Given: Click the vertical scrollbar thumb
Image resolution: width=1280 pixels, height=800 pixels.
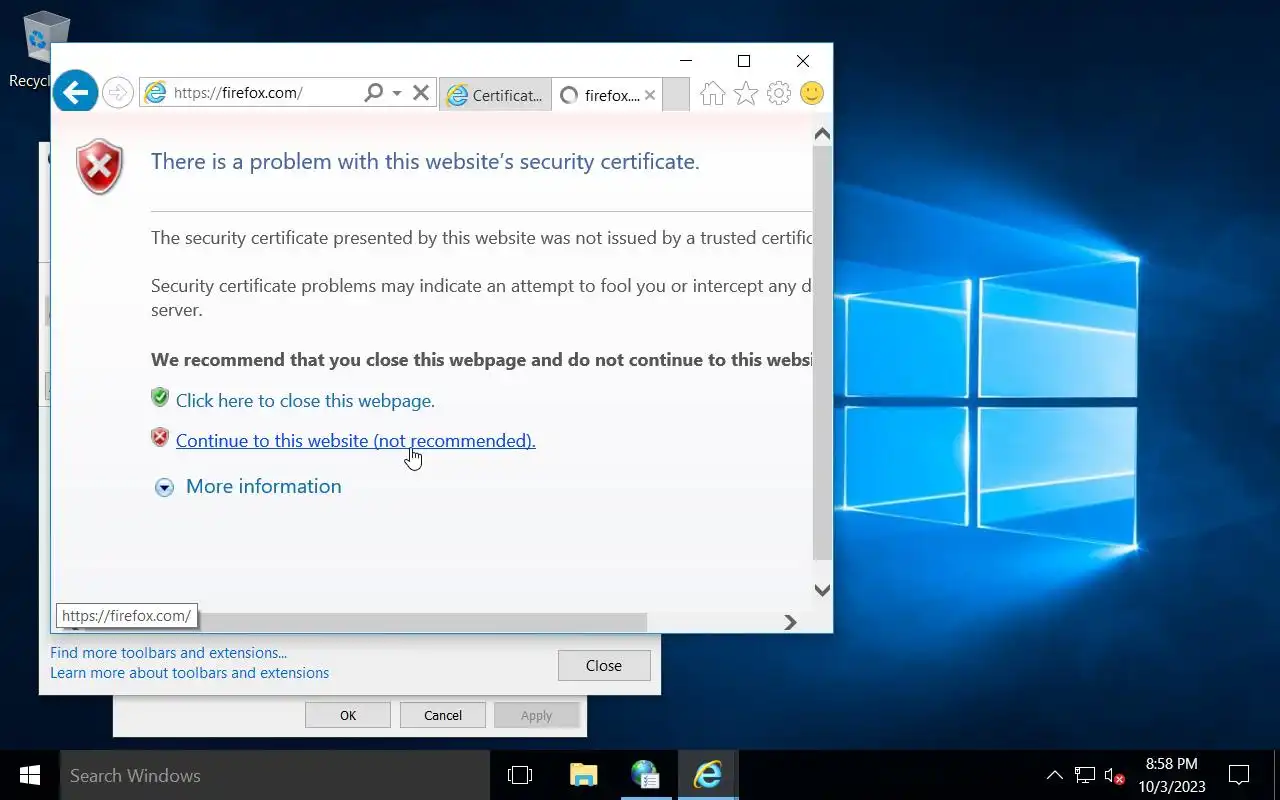Looking at the screenshot, I should pyautogui.click(x=822, y=353).
